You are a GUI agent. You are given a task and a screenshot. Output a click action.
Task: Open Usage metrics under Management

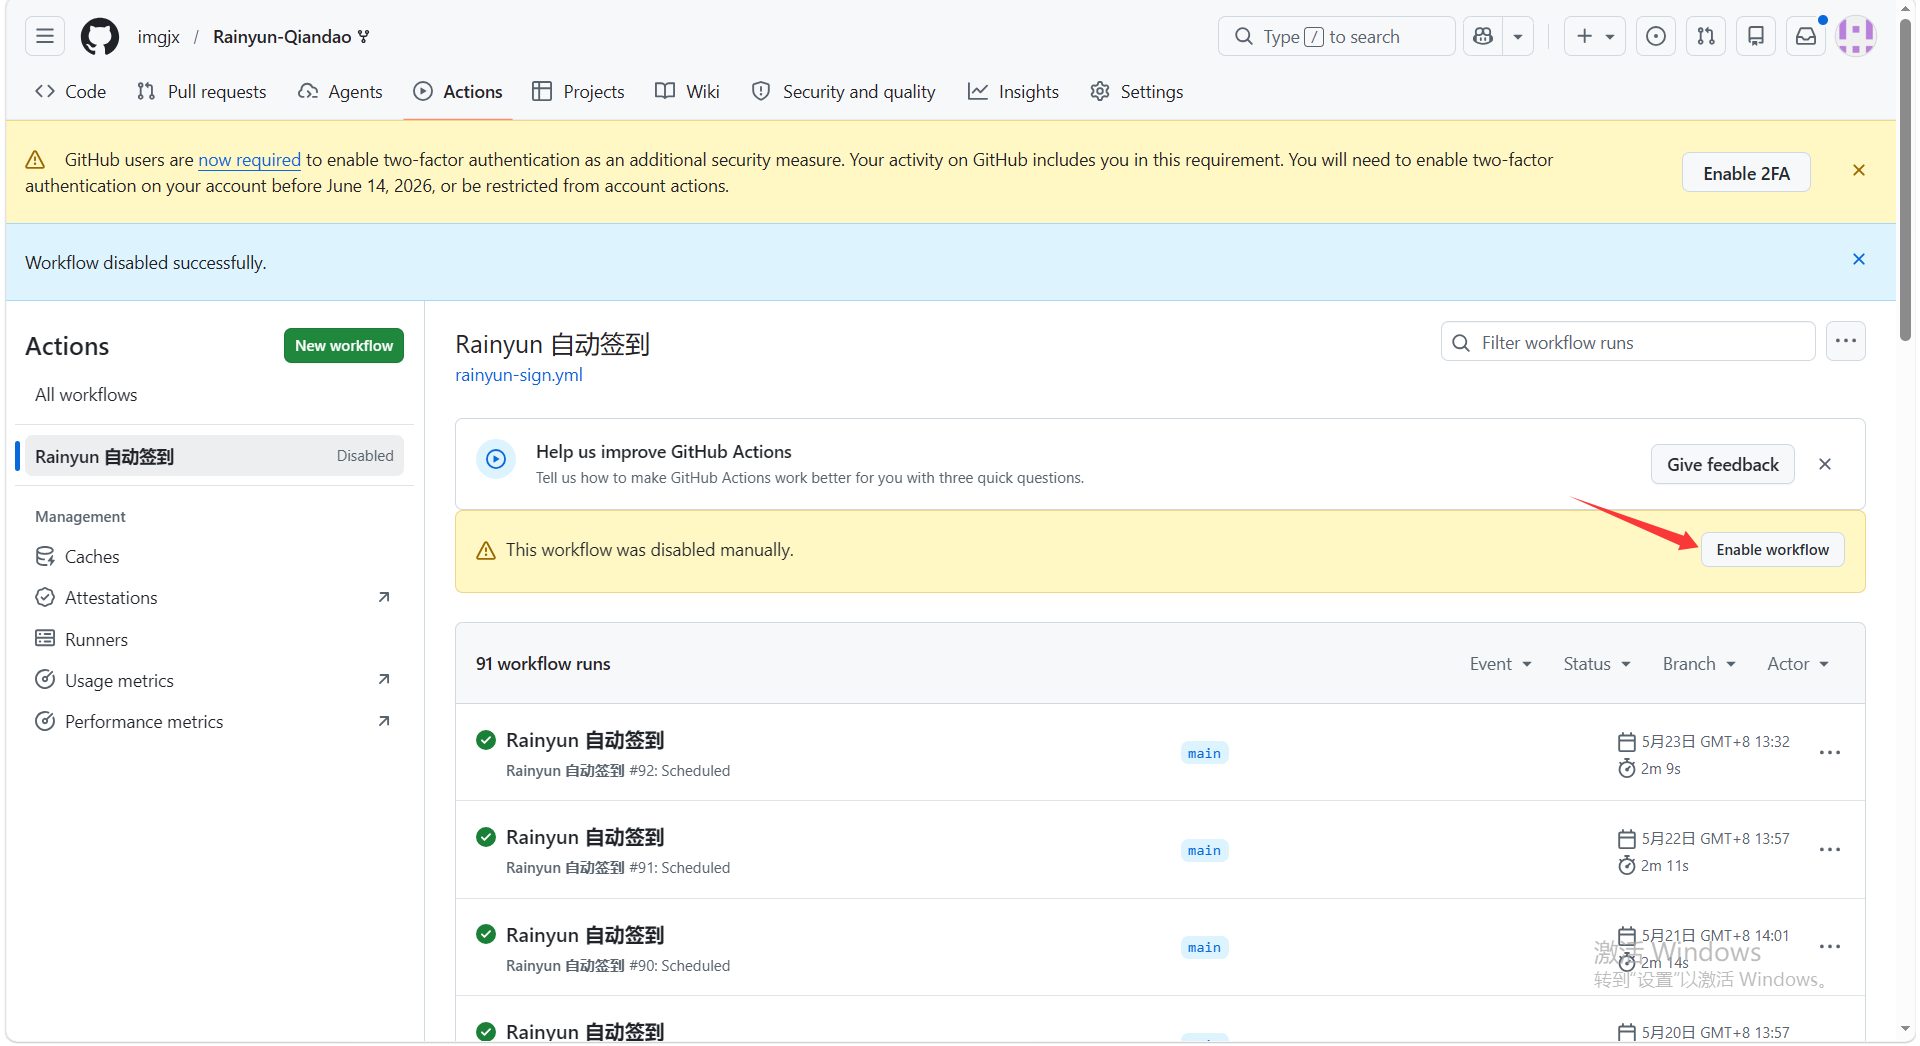(215, 681)
